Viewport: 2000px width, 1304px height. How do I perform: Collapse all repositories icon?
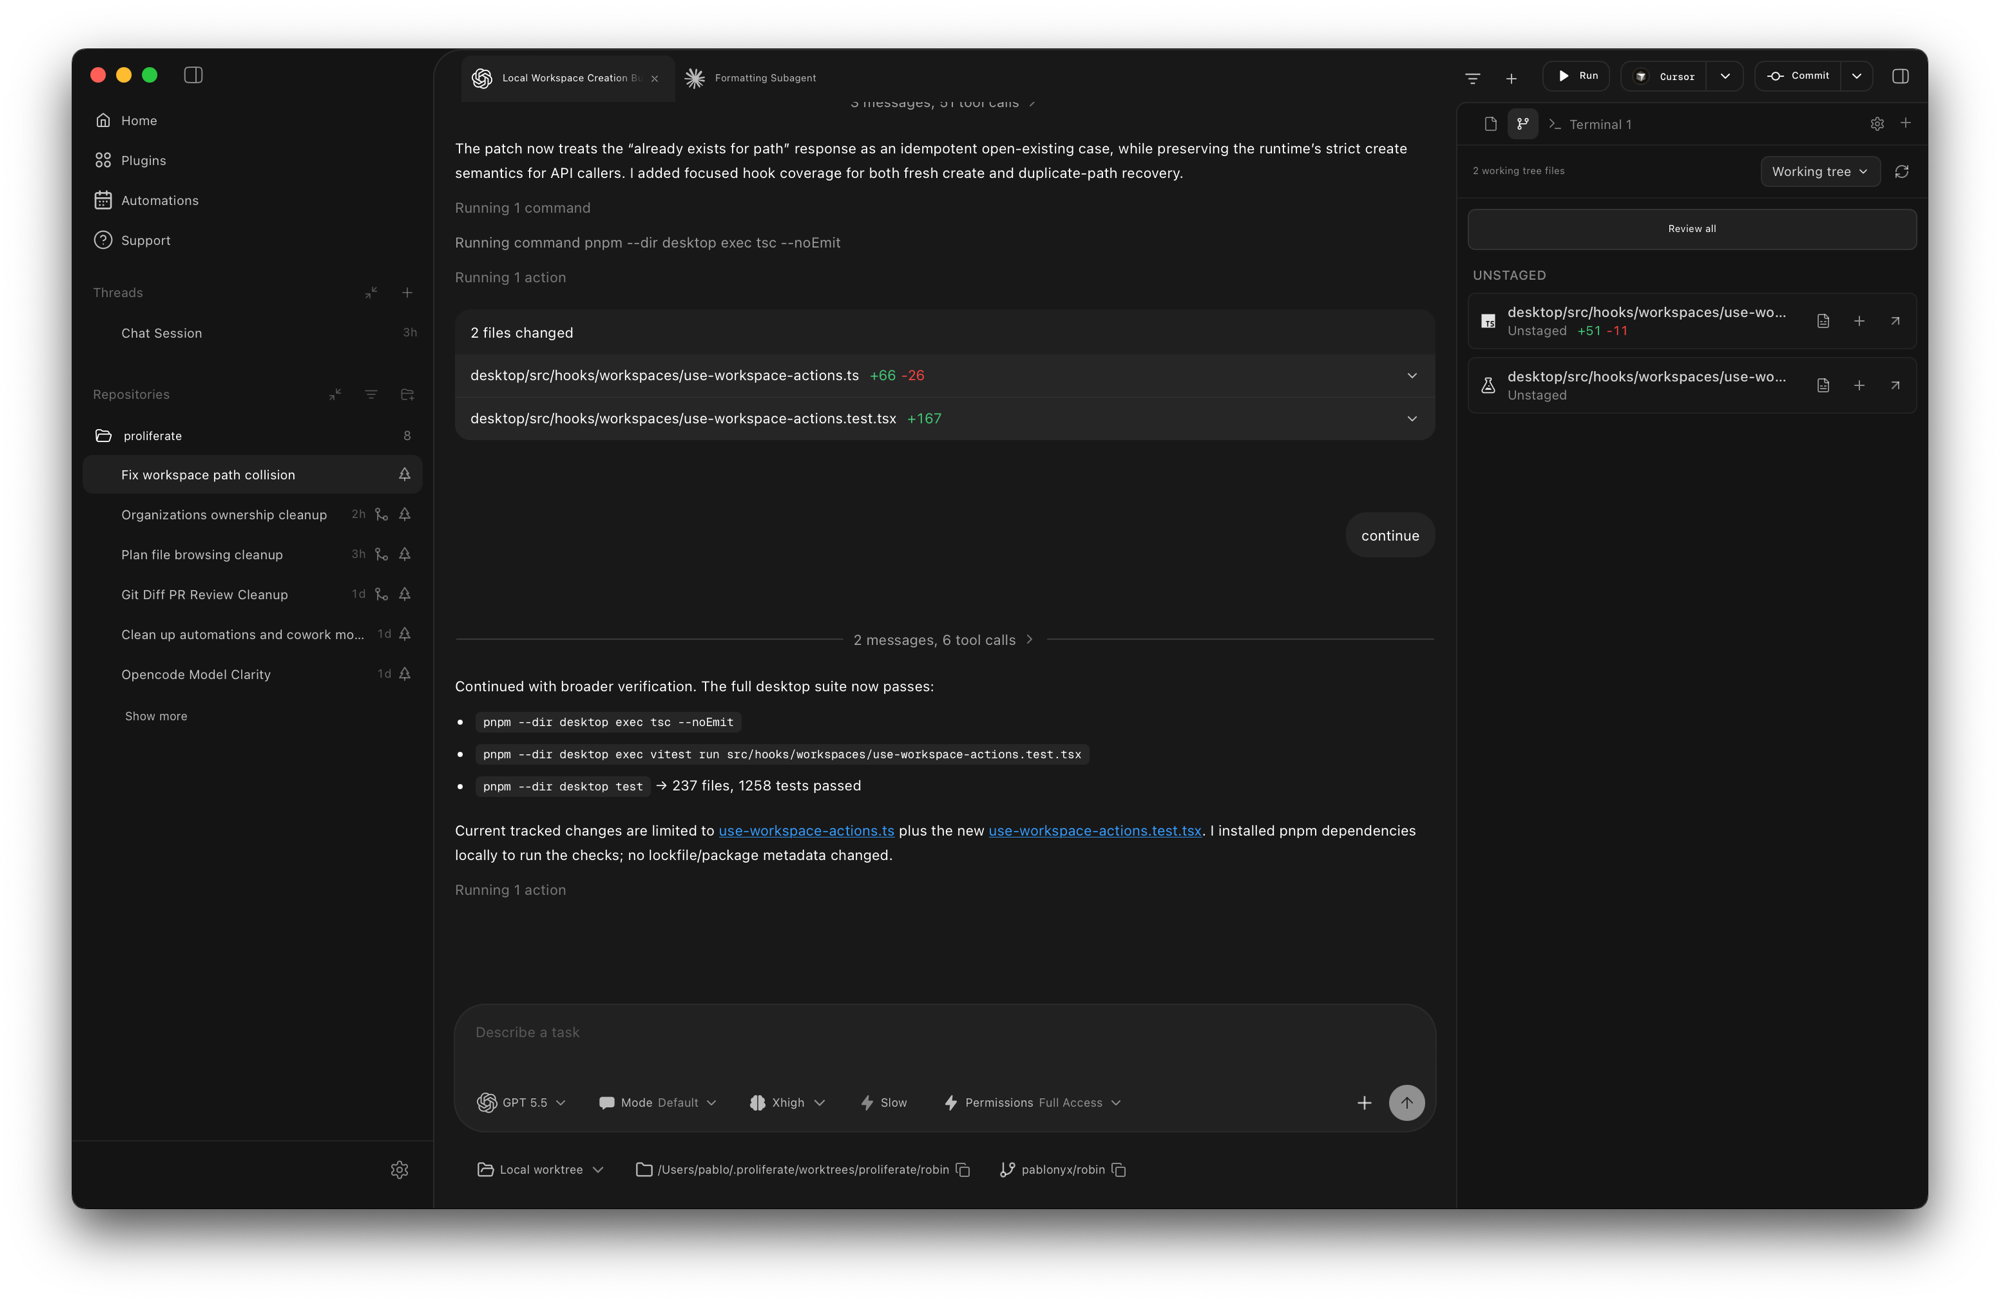point(335,395)
